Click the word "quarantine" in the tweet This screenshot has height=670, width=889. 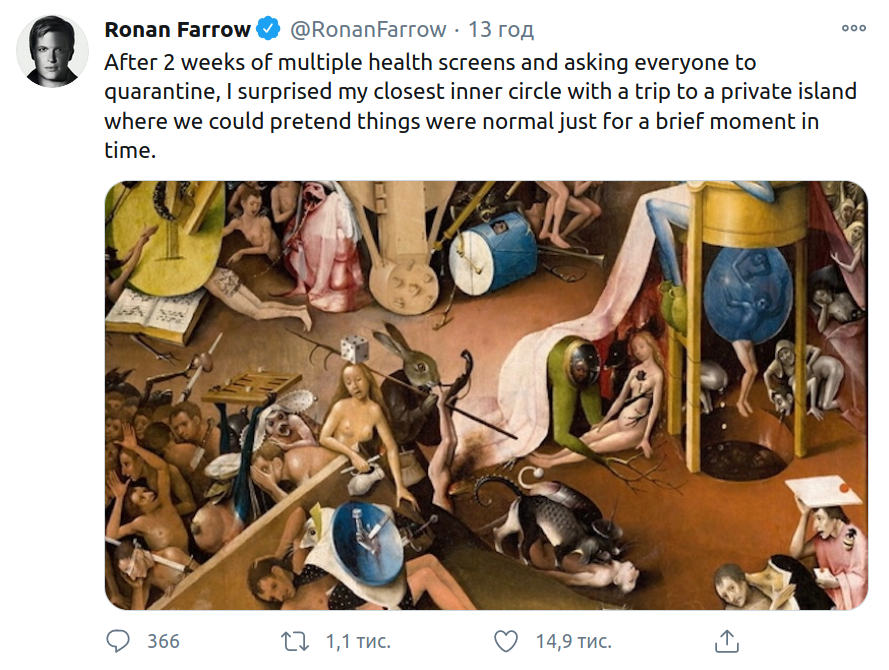click(160, 92)
